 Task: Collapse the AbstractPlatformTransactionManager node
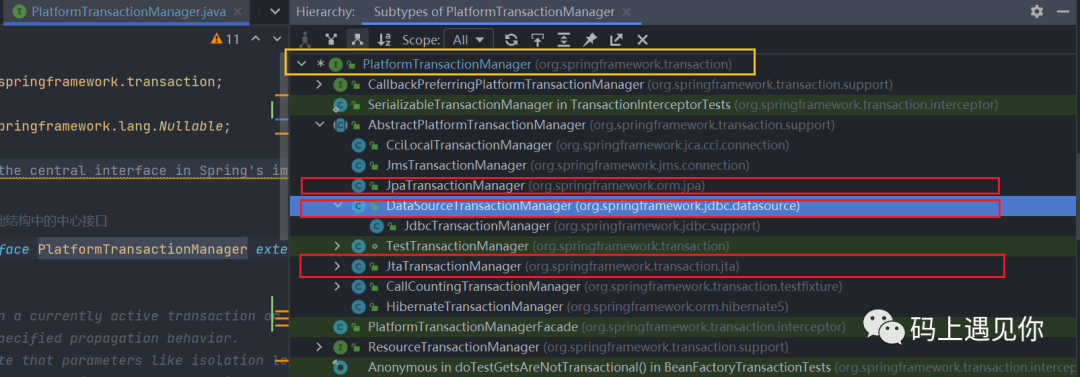tap(320, 125)
